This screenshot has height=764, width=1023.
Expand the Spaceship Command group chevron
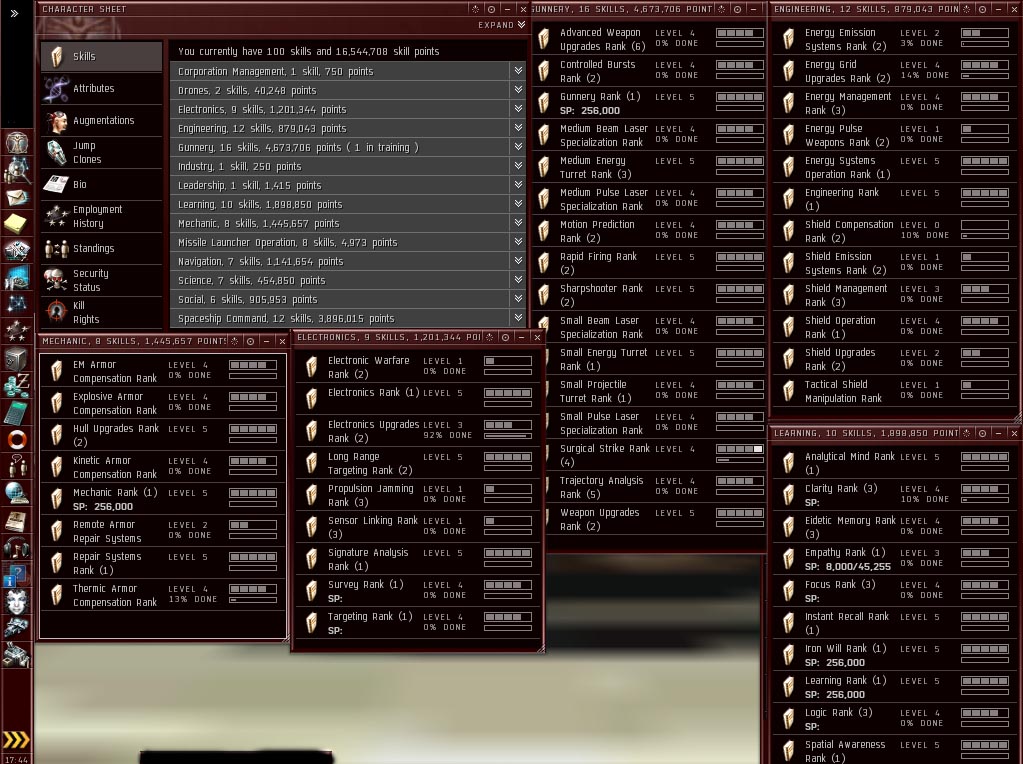coord(518,317)
